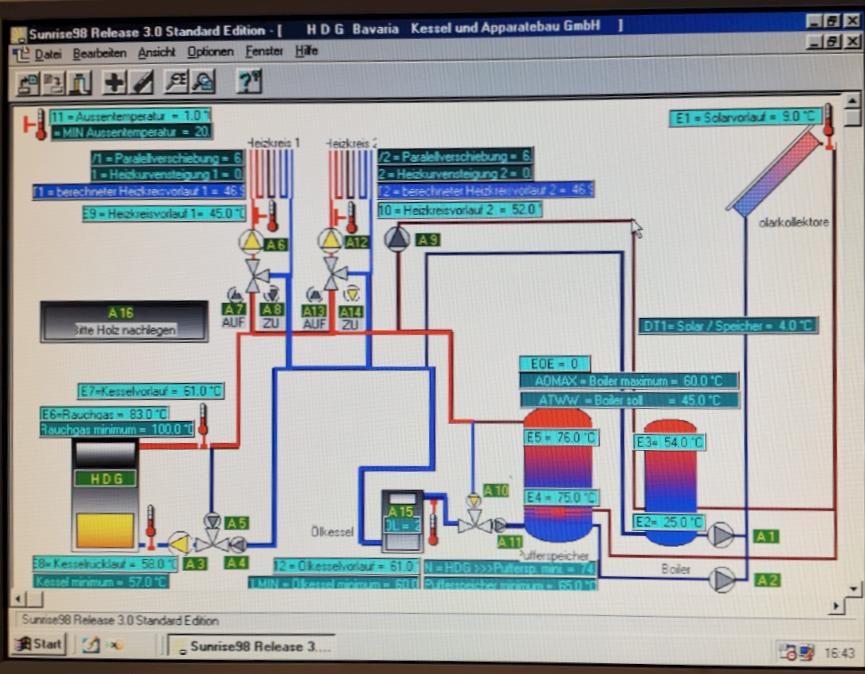Open the Hilfe menu
The width and height of the screenshot is (865, 674).
(306, 51)
